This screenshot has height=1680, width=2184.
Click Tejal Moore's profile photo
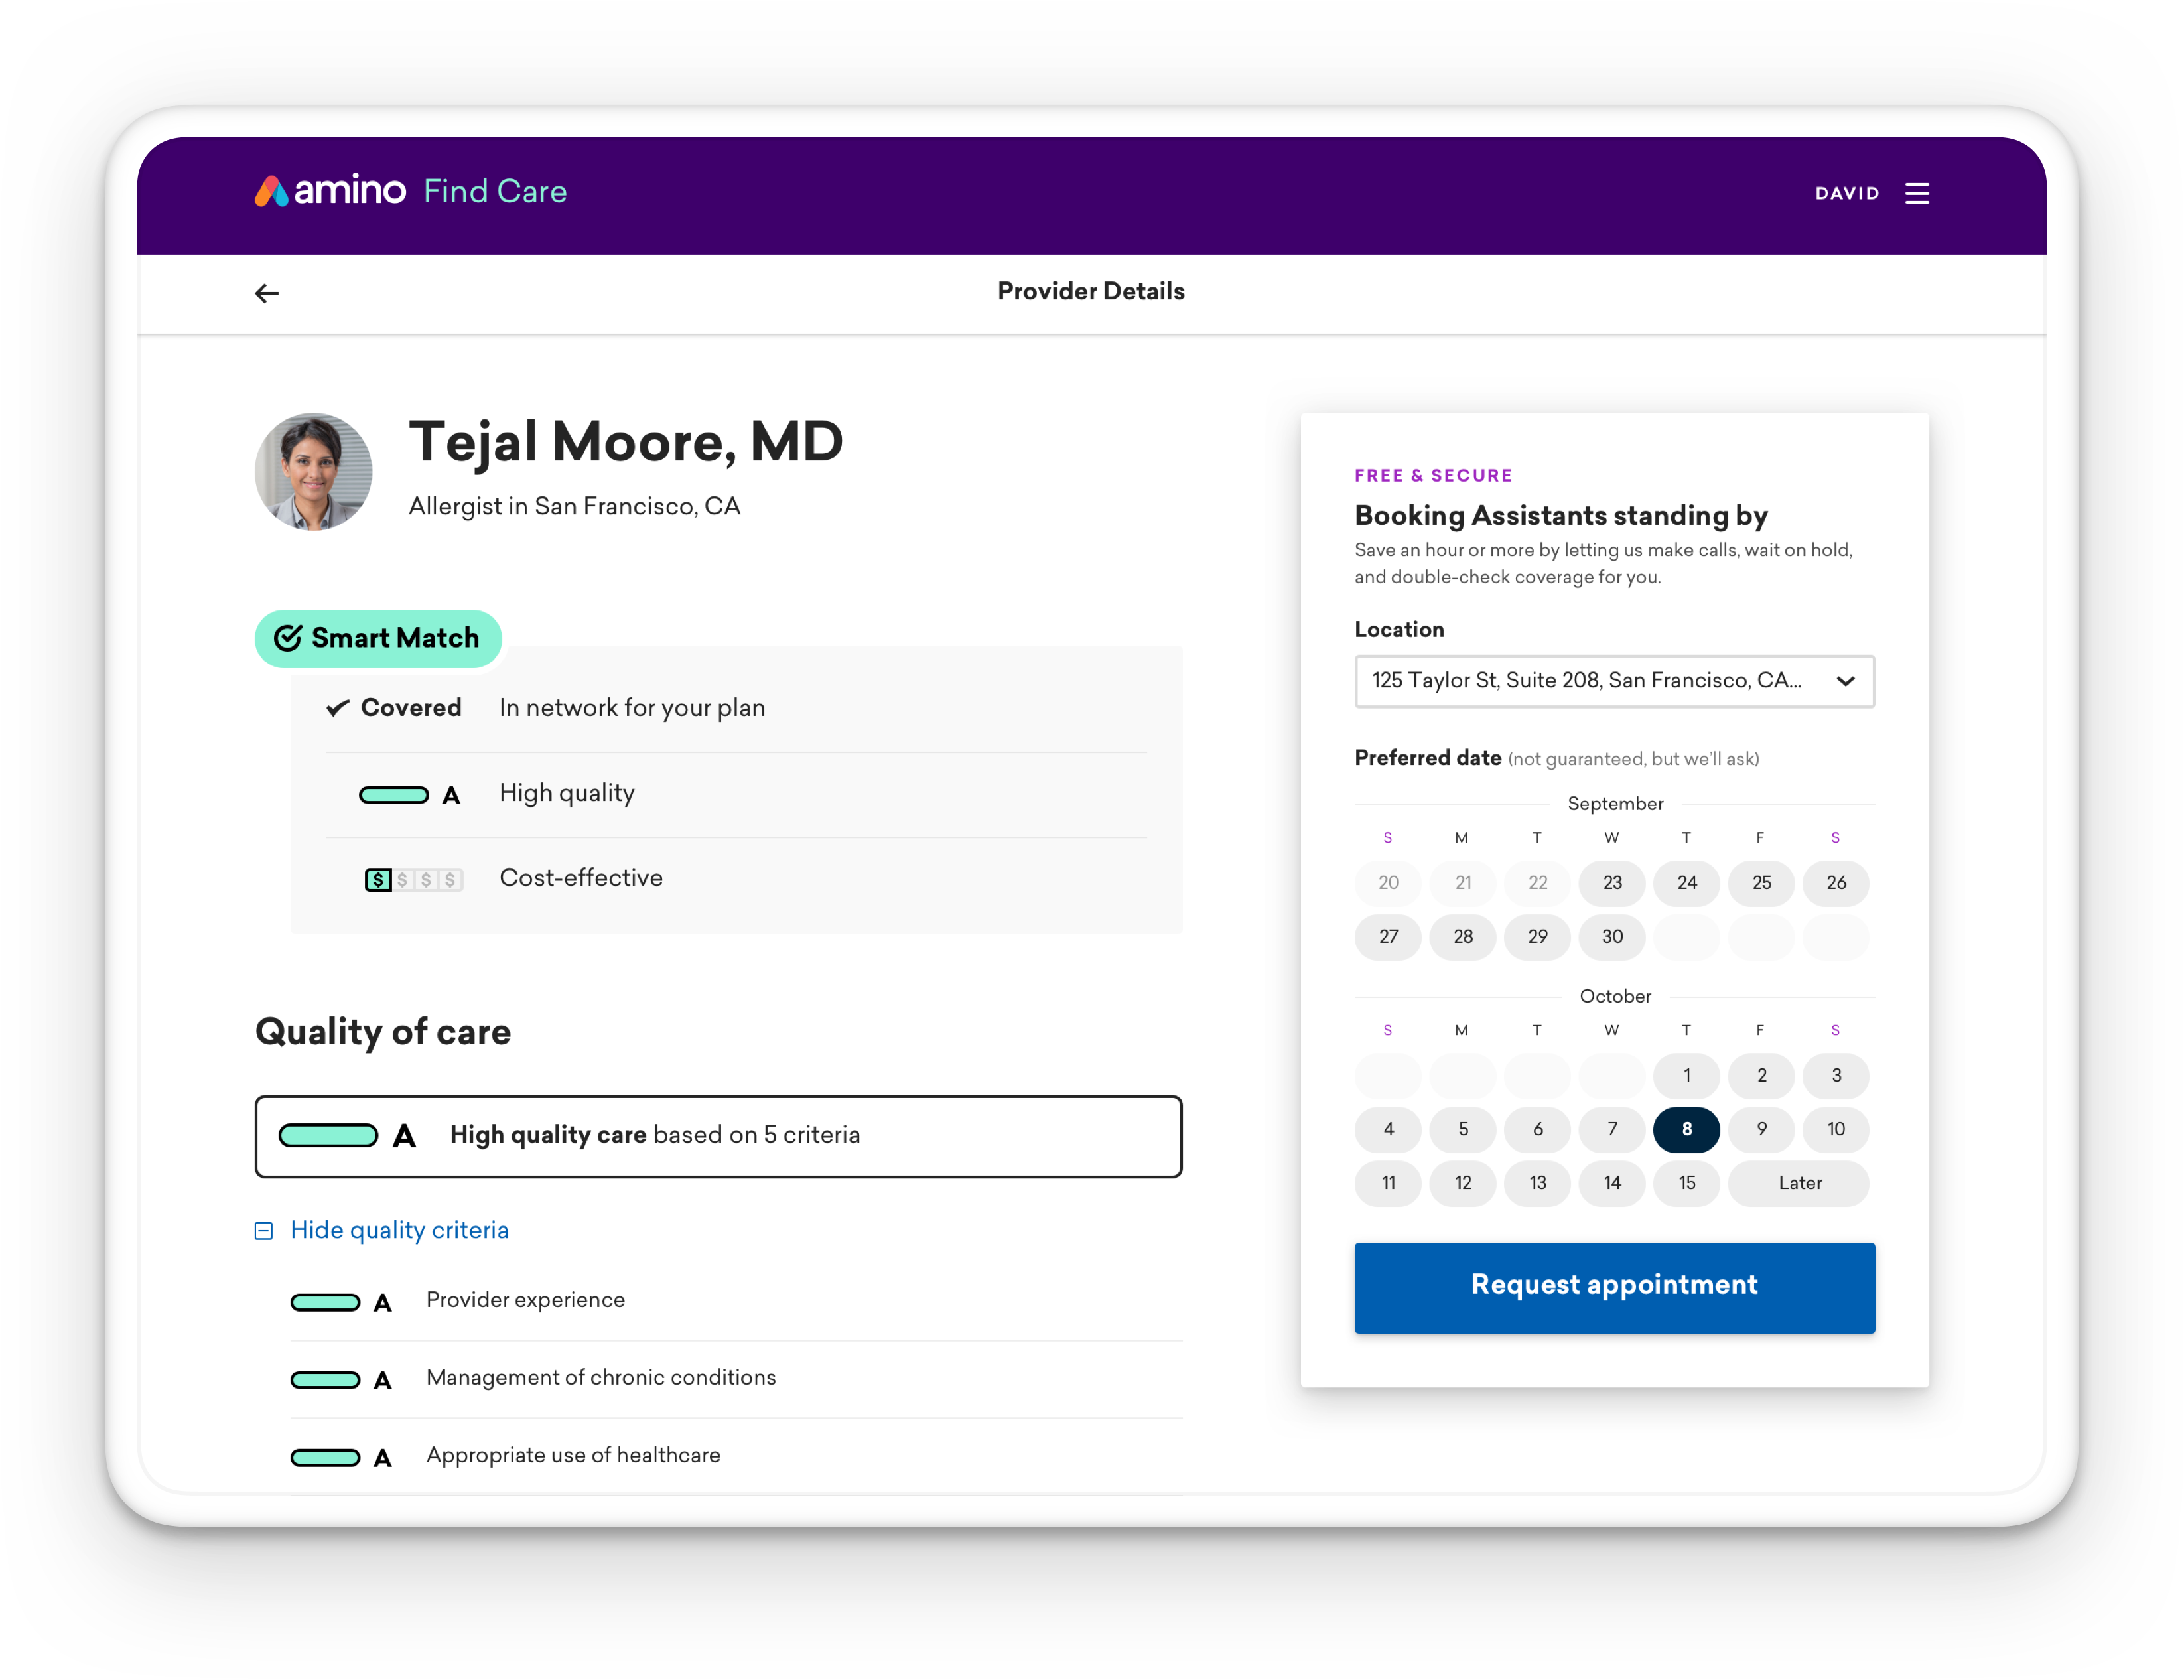(x=313, y=472)
